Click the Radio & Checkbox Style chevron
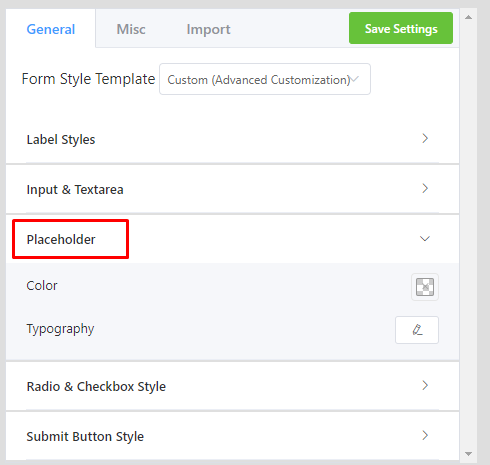The width and height of the screenshot is (490, 465). pyautogui.click(x=425, y=385)
